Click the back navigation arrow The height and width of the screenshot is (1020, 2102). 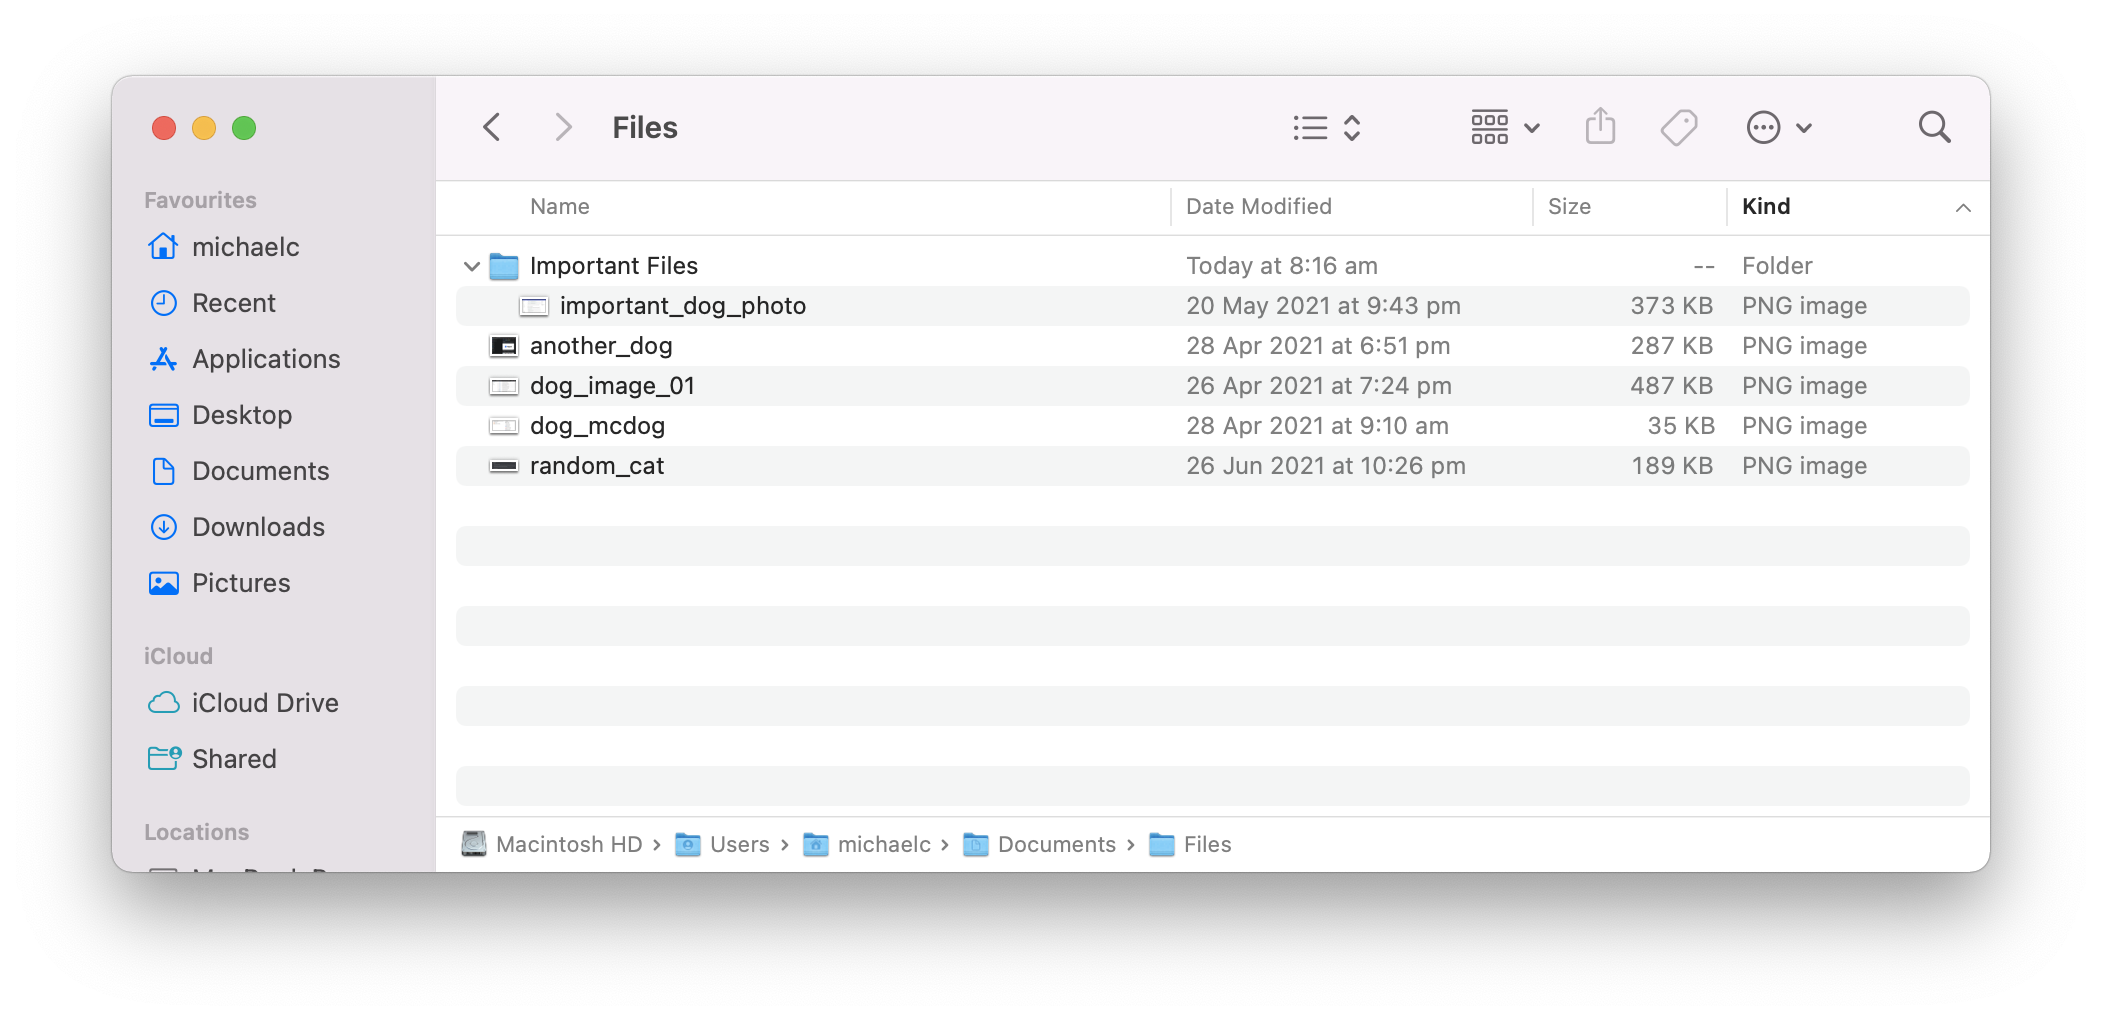pos(491,127)
